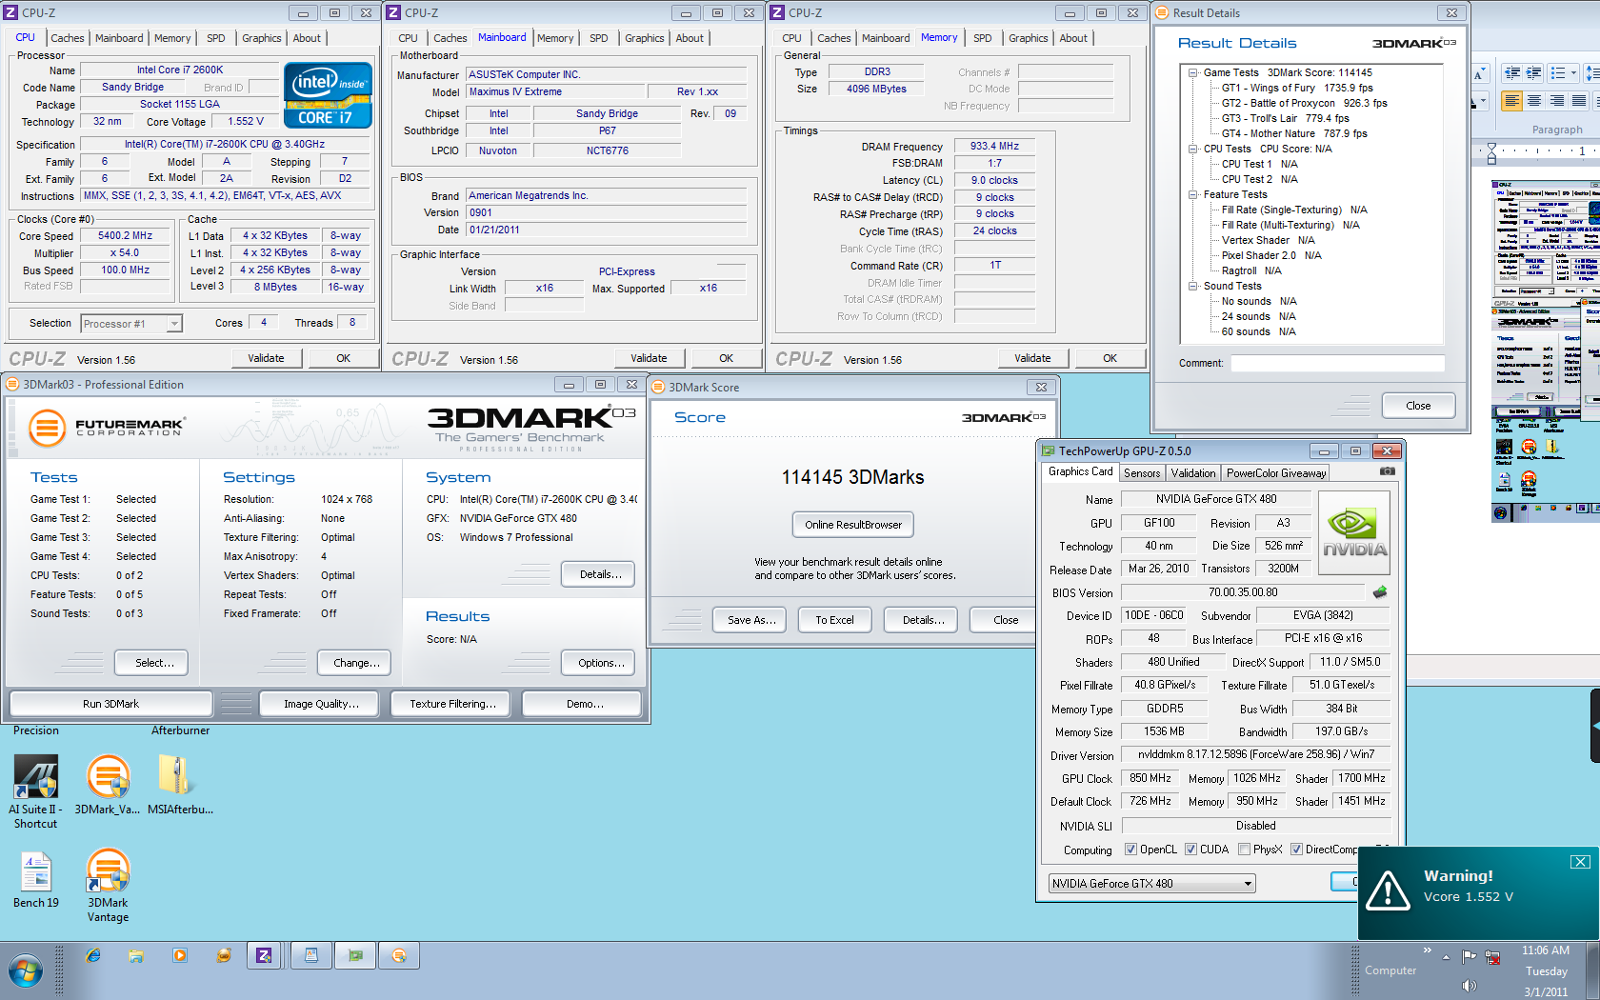This screenshot has height=1000, width=1600.
Task: Click Word center alignment icon
Action: pos(1534,101)
